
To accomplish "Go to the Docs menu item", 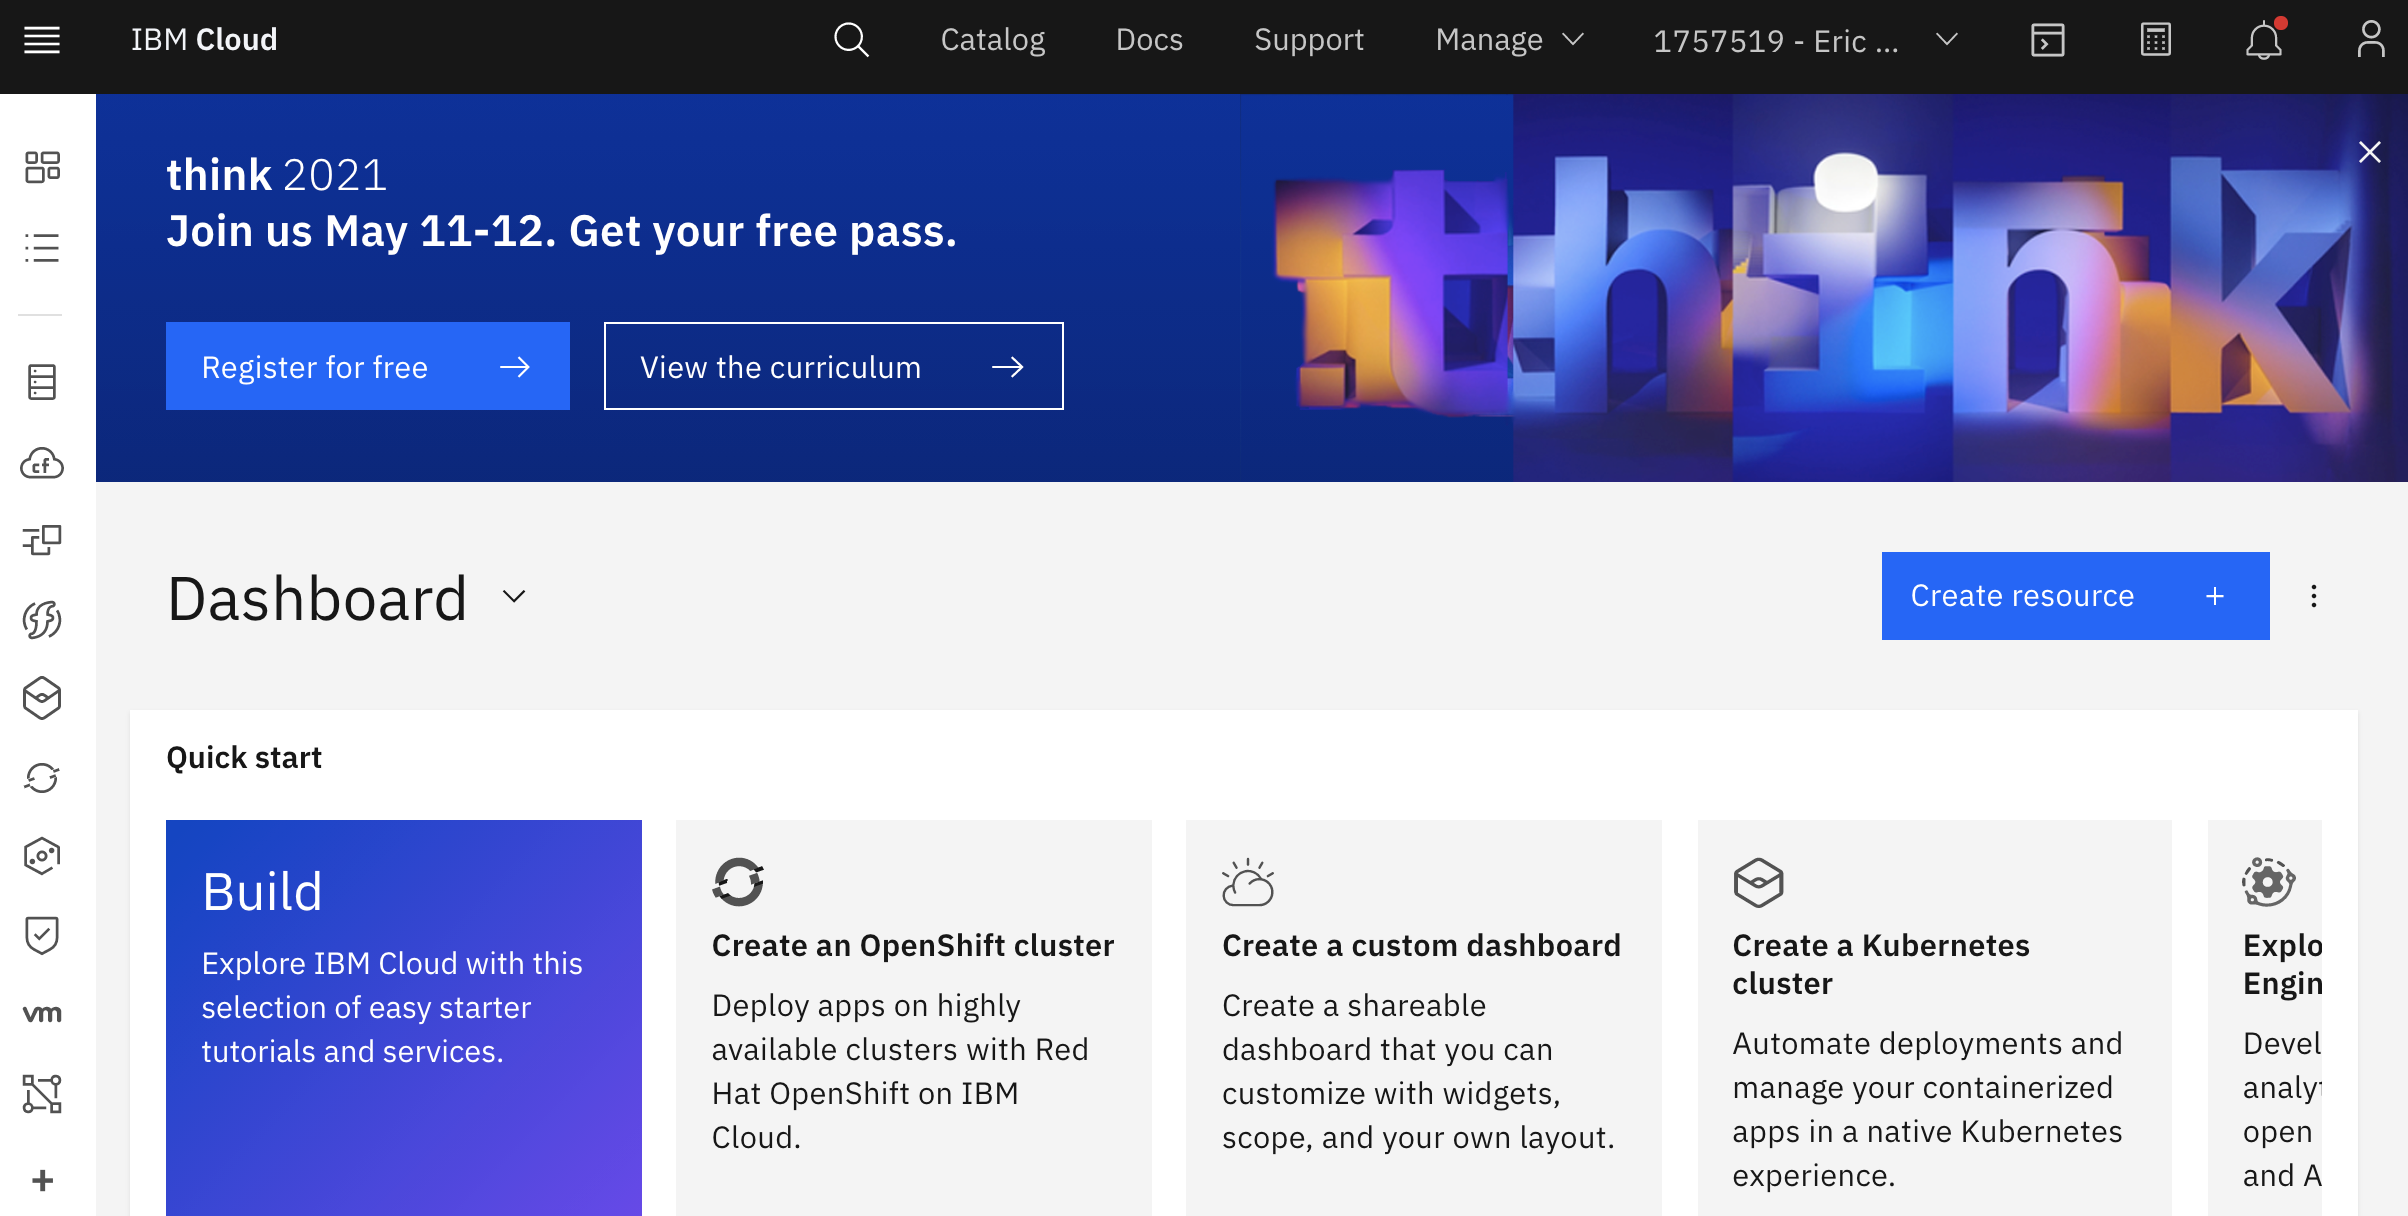I will 1148,40.
